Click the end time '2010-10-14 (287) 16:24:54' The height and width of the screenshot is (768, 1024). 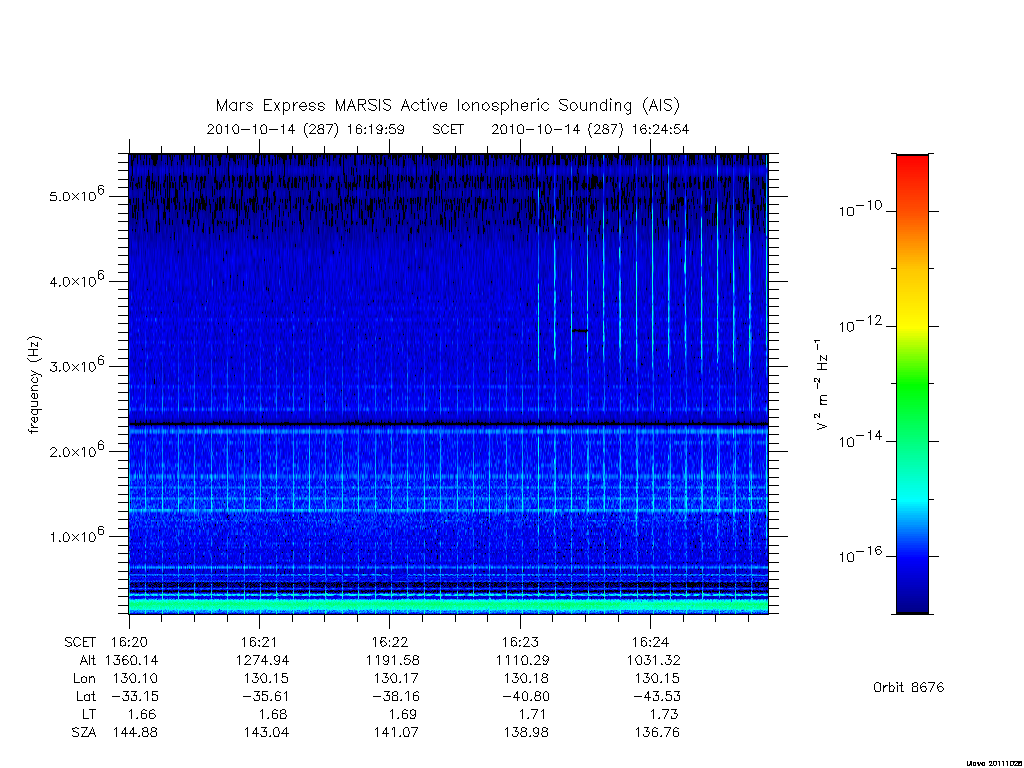coord(590,129)
